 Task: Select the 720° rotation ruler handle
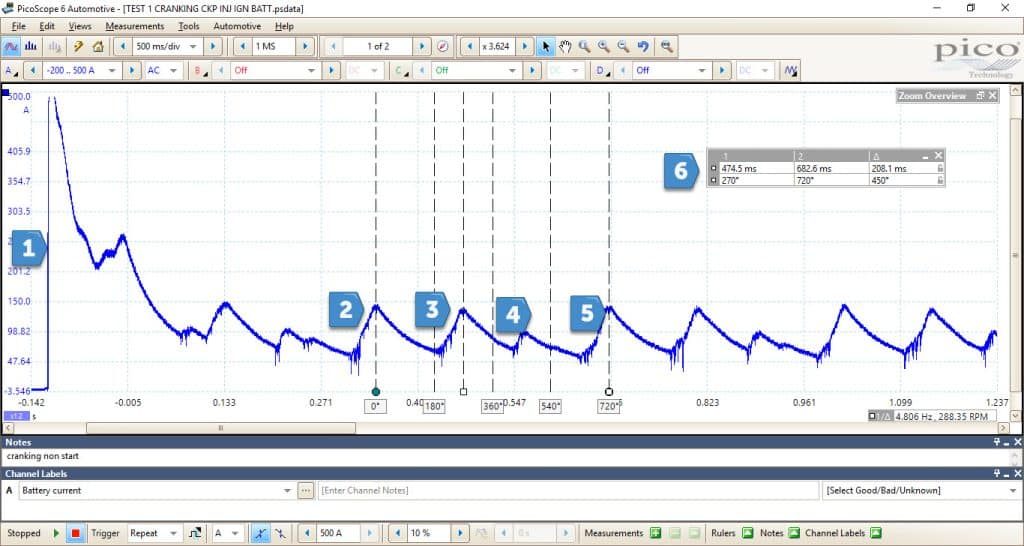pyautogui.click(x=609, y=392)
